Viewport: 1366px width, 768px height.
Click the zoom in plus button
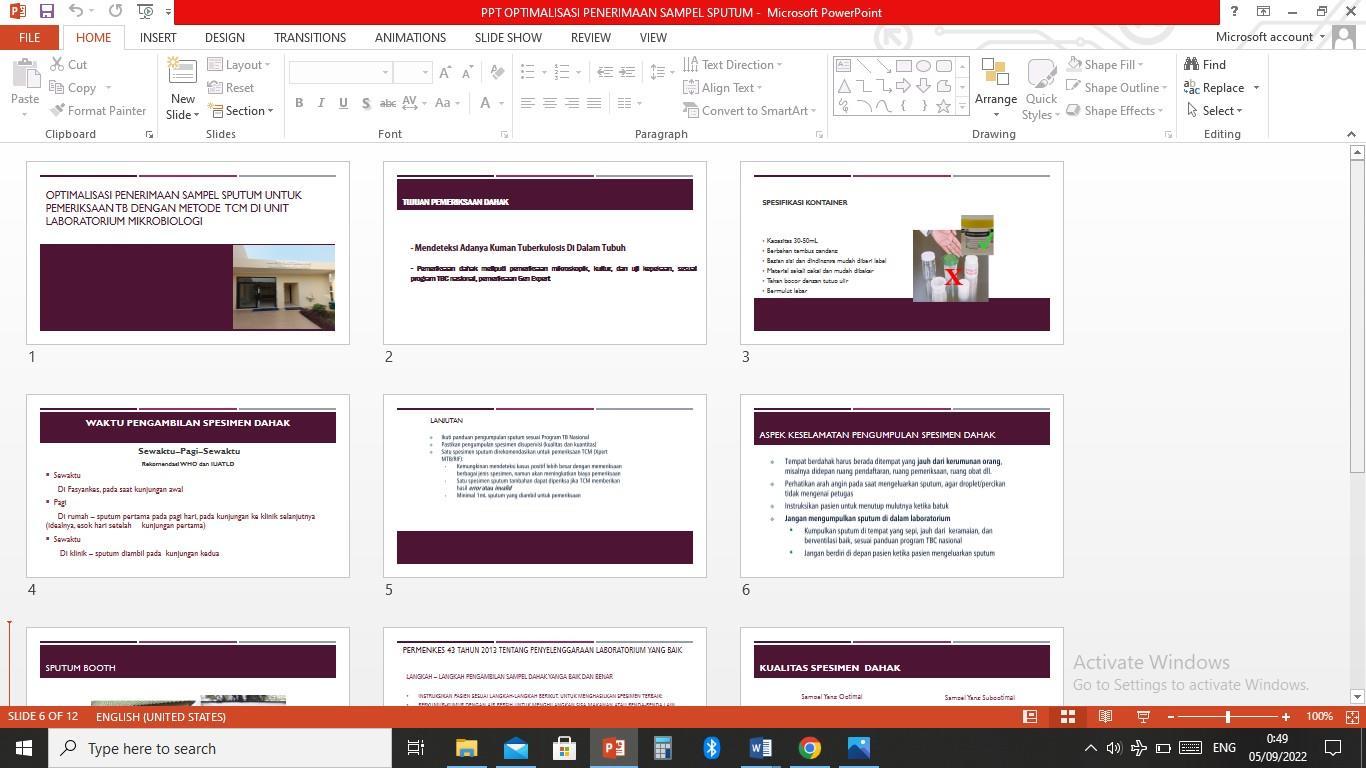[1286, 717]
